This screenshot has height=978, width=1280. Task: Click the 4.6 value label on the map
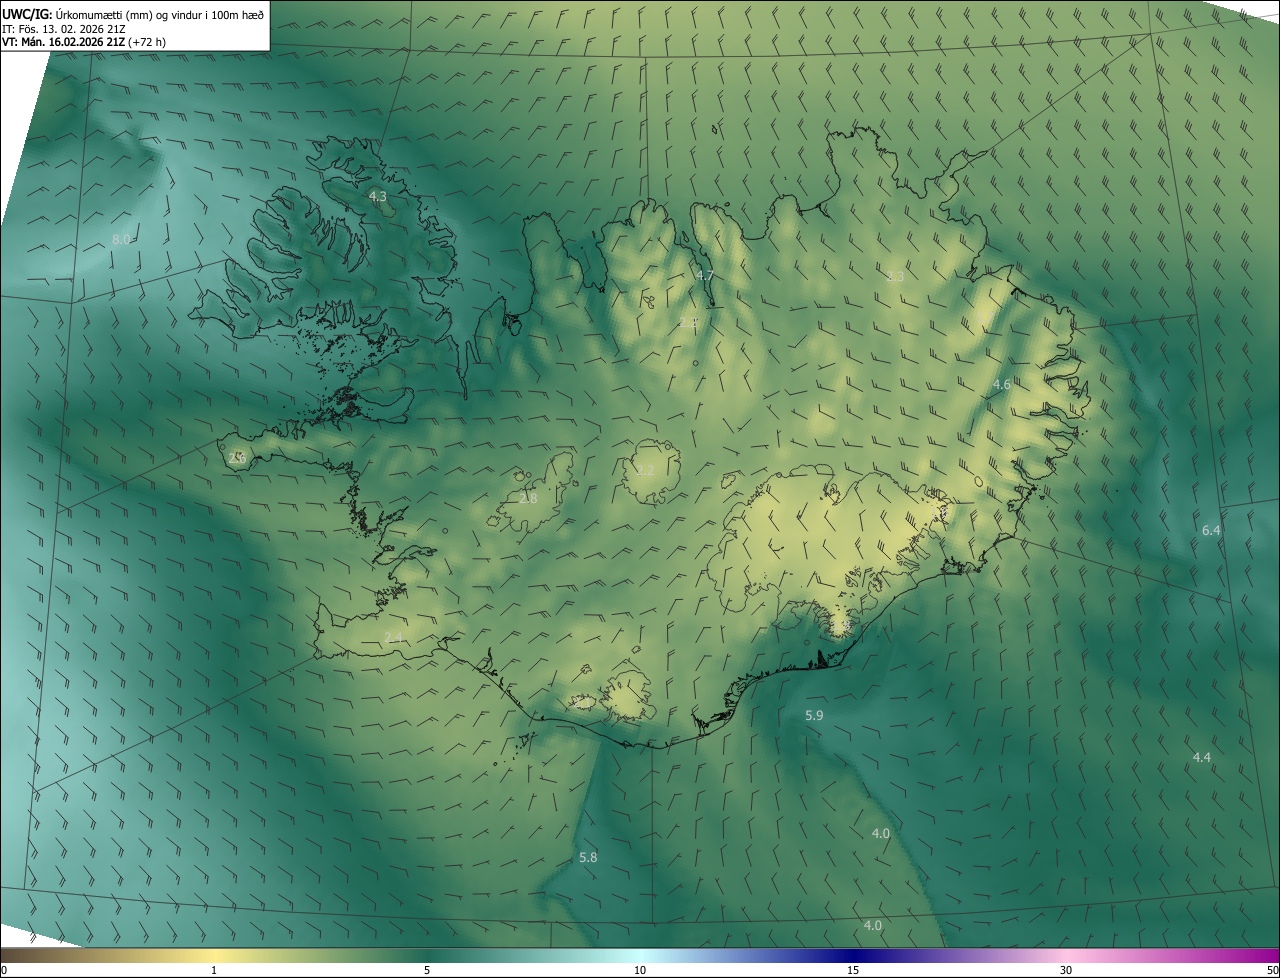click(1002, 385)
